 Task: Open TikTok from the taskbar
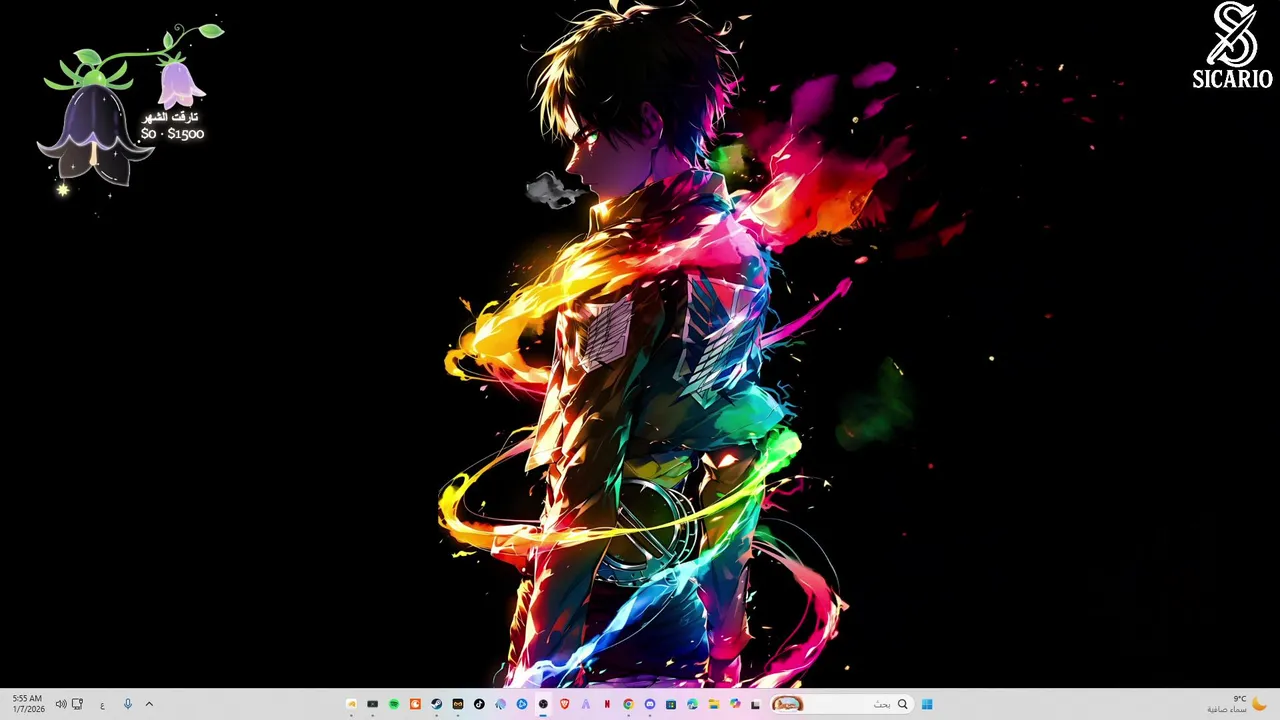pyautogui.click(x=479, y=704)
